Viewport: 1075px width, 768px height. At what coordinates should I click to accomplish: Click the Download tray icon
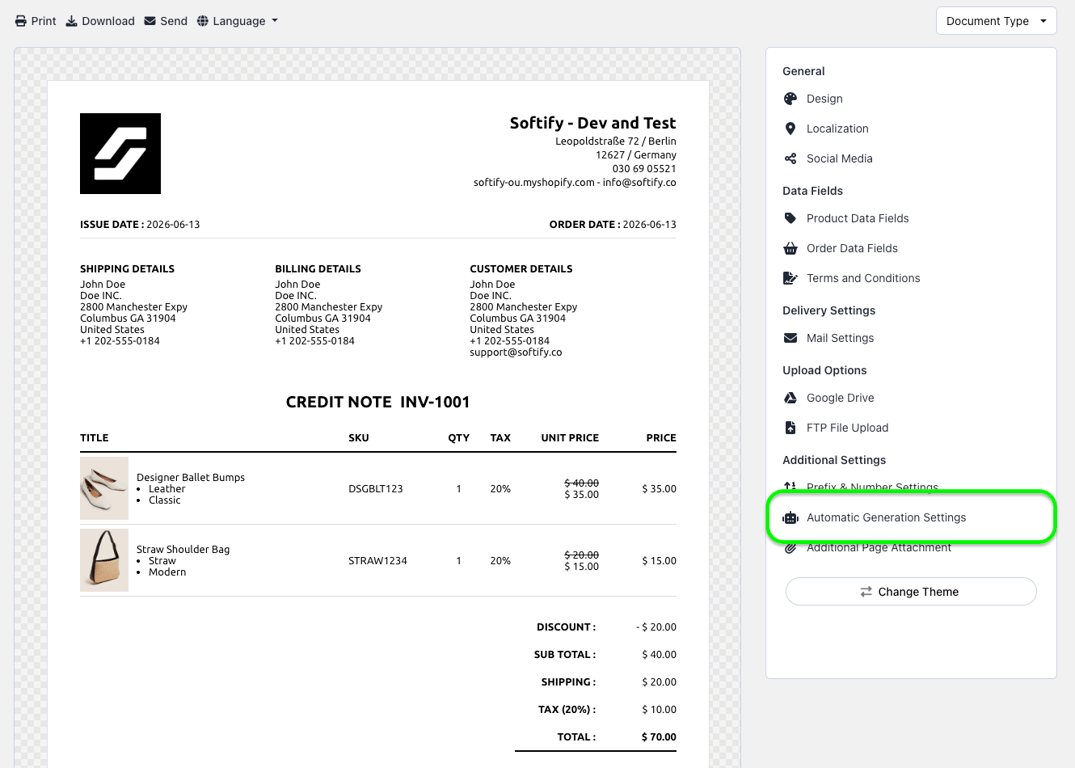[71, 21]
